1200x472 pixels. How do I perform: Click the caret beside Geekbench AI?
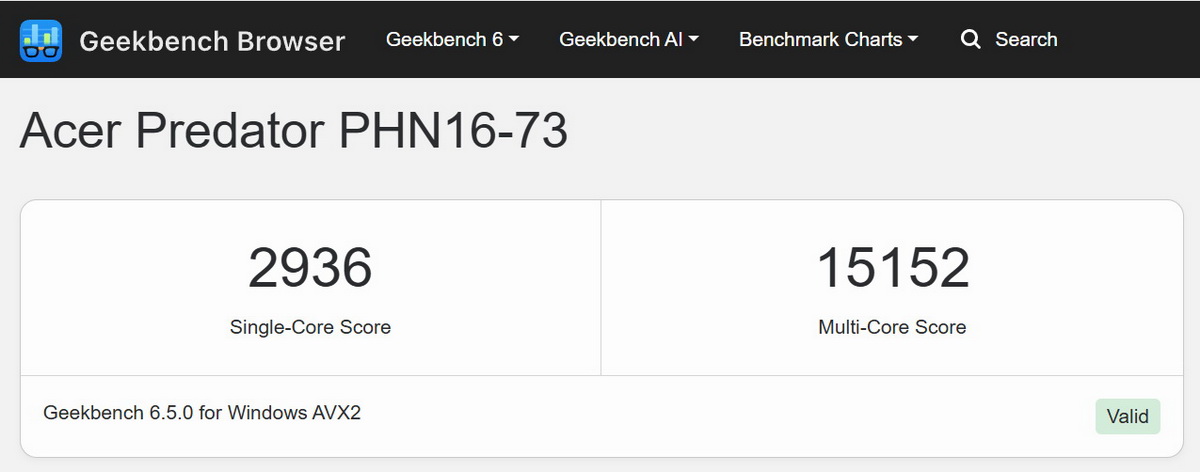click(694, 40)
